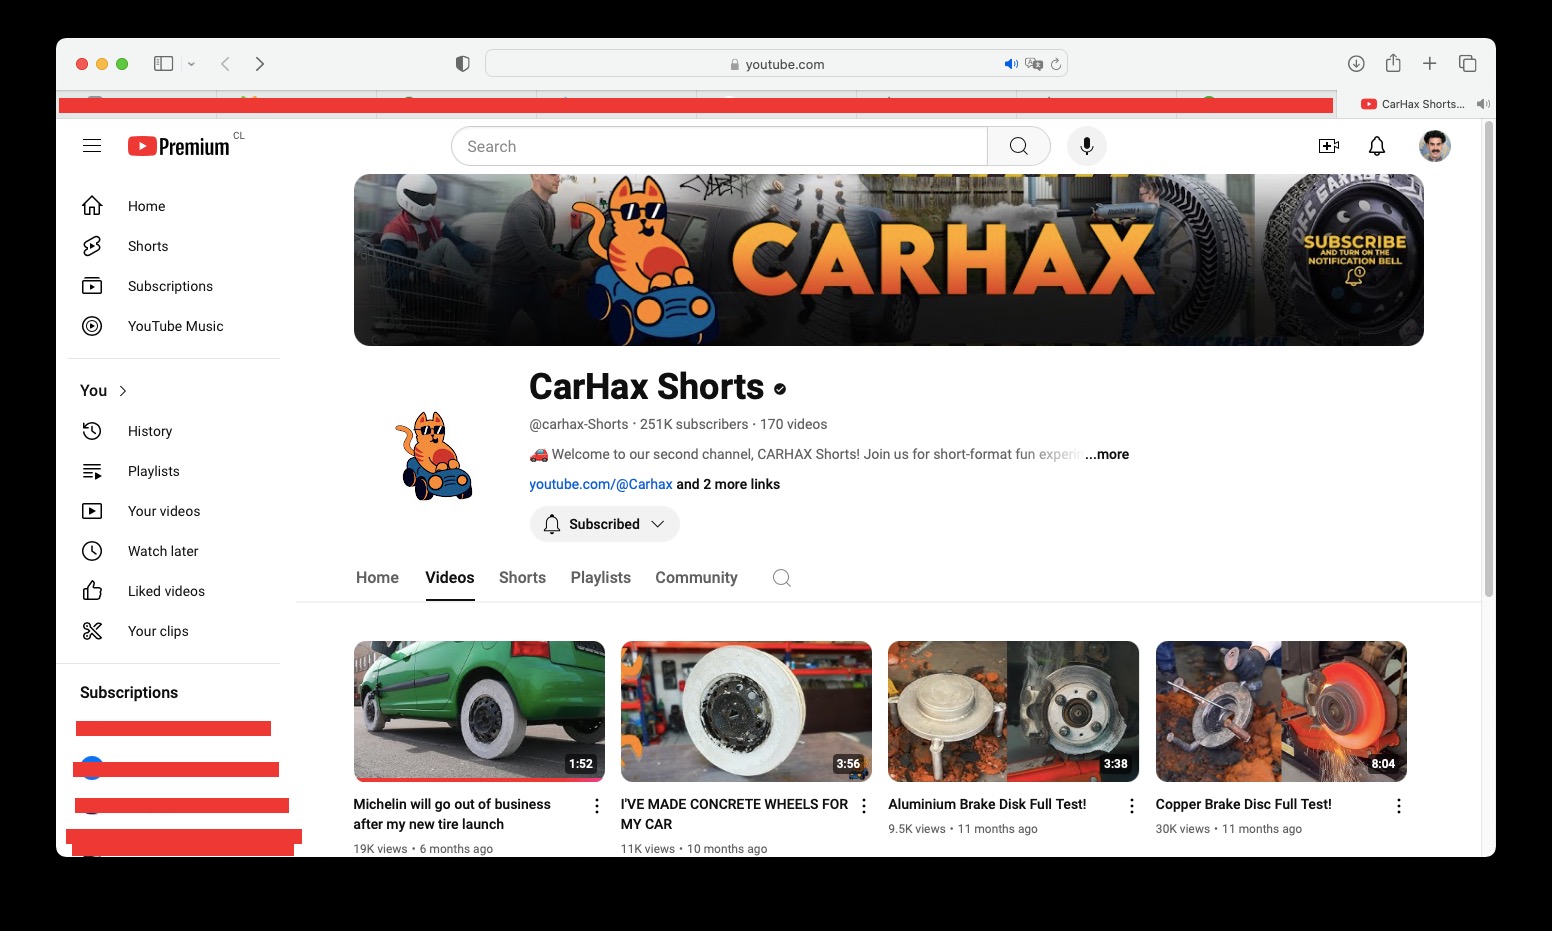This screenshot has height=931, width=1552.
Task: Click the CARHAX channel banner
Action: pos(889,260)
